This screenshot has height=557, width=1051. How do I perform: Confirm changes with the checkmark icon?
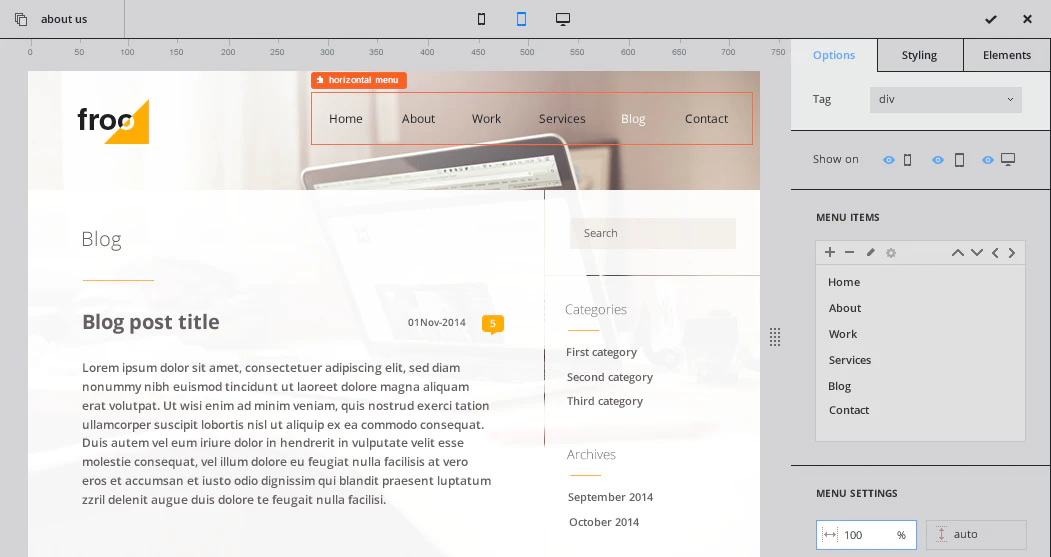coord(991,19)
